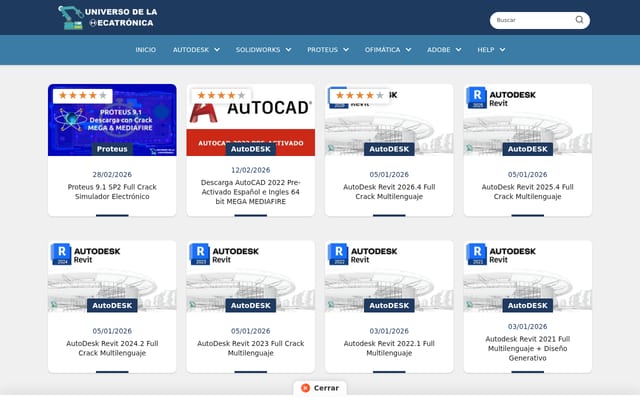Viewport: 640px width, 400px height.
Task: Click the Proteus category badge
Action: [x=112, y=149]
